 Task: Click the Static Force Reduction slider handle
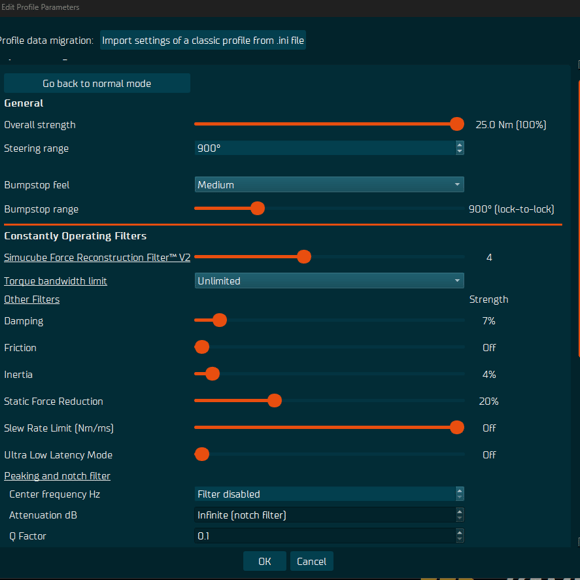point(274,401)
